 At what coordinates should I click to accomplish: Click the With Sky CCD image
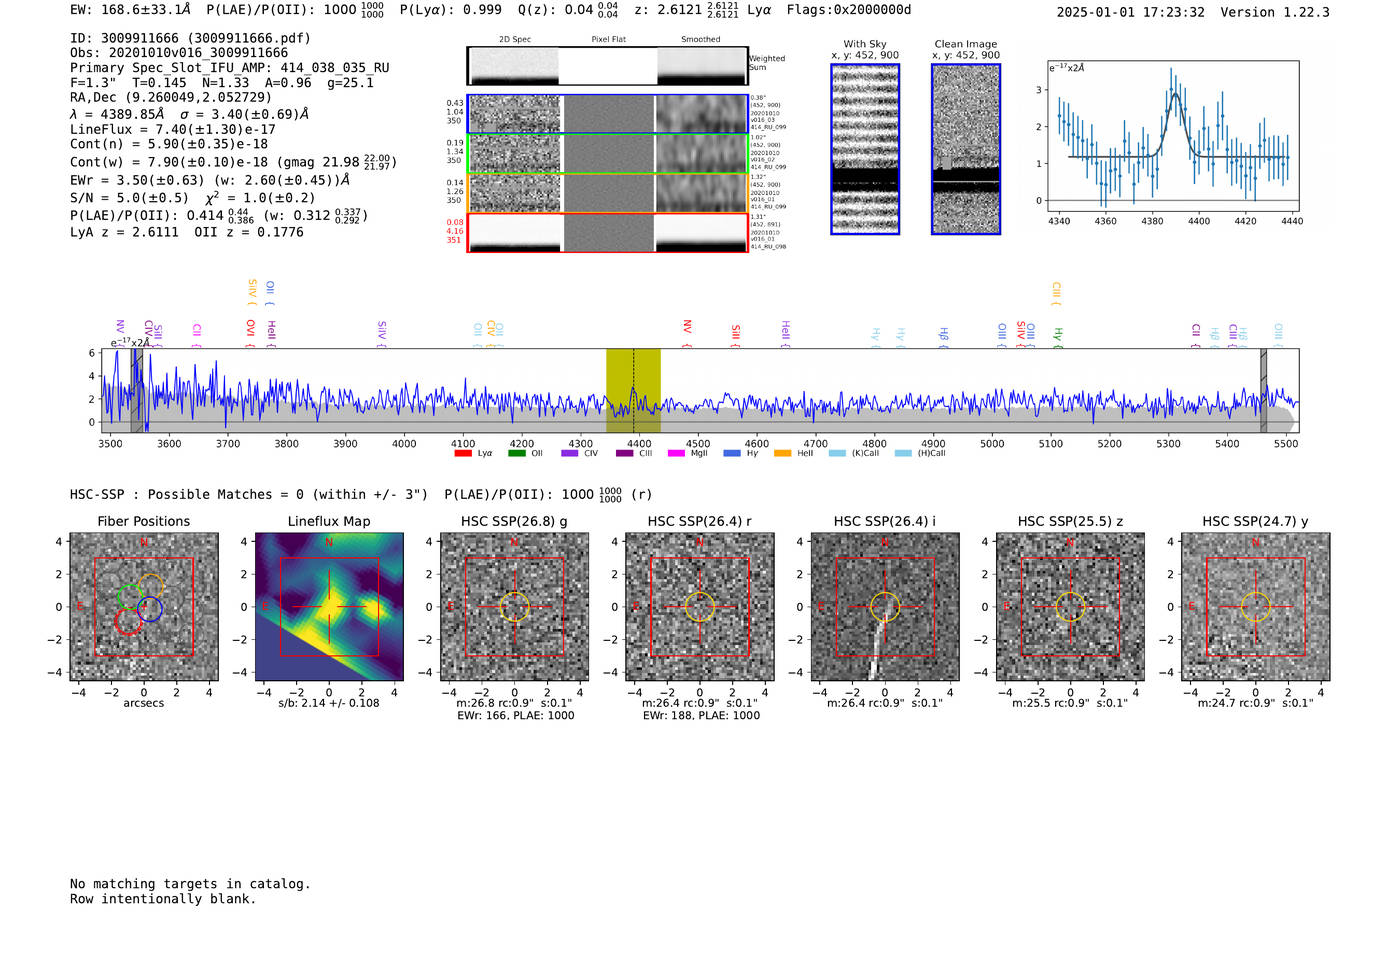pyautogui.click(x=865, y=149)
